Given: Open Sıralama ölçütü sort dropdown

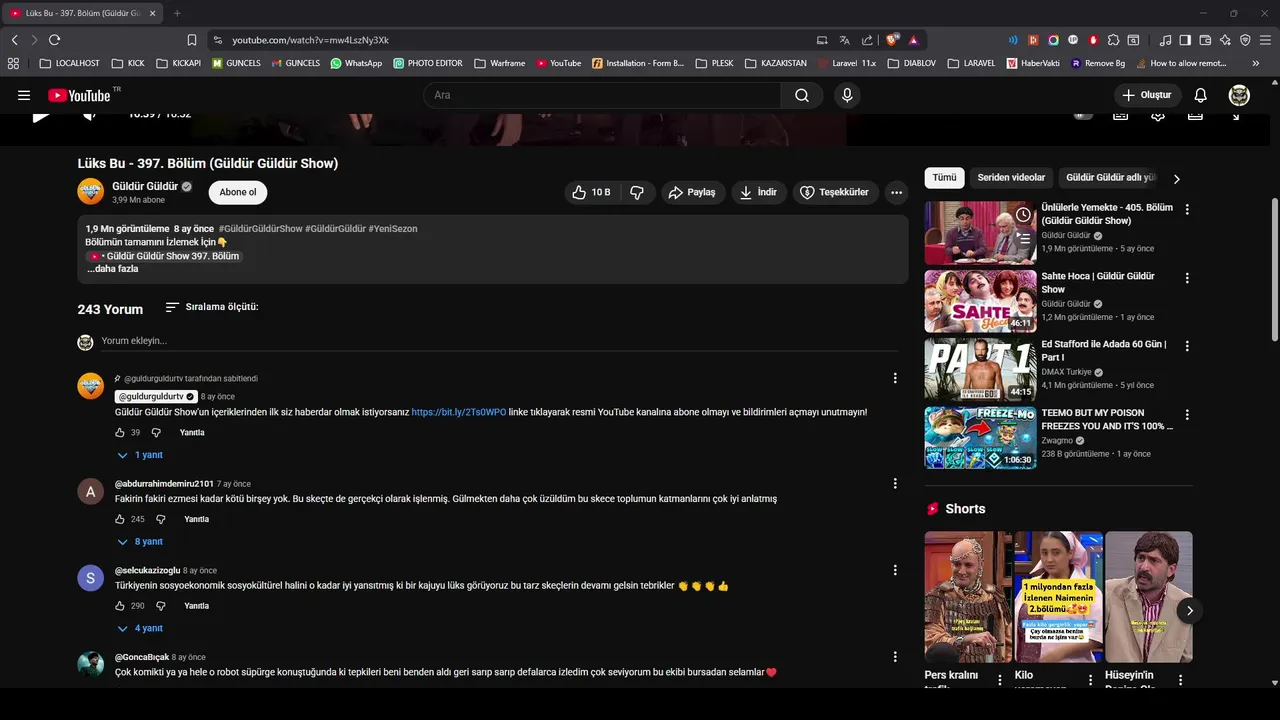Looking at the screenshot, I should (212, 307).
